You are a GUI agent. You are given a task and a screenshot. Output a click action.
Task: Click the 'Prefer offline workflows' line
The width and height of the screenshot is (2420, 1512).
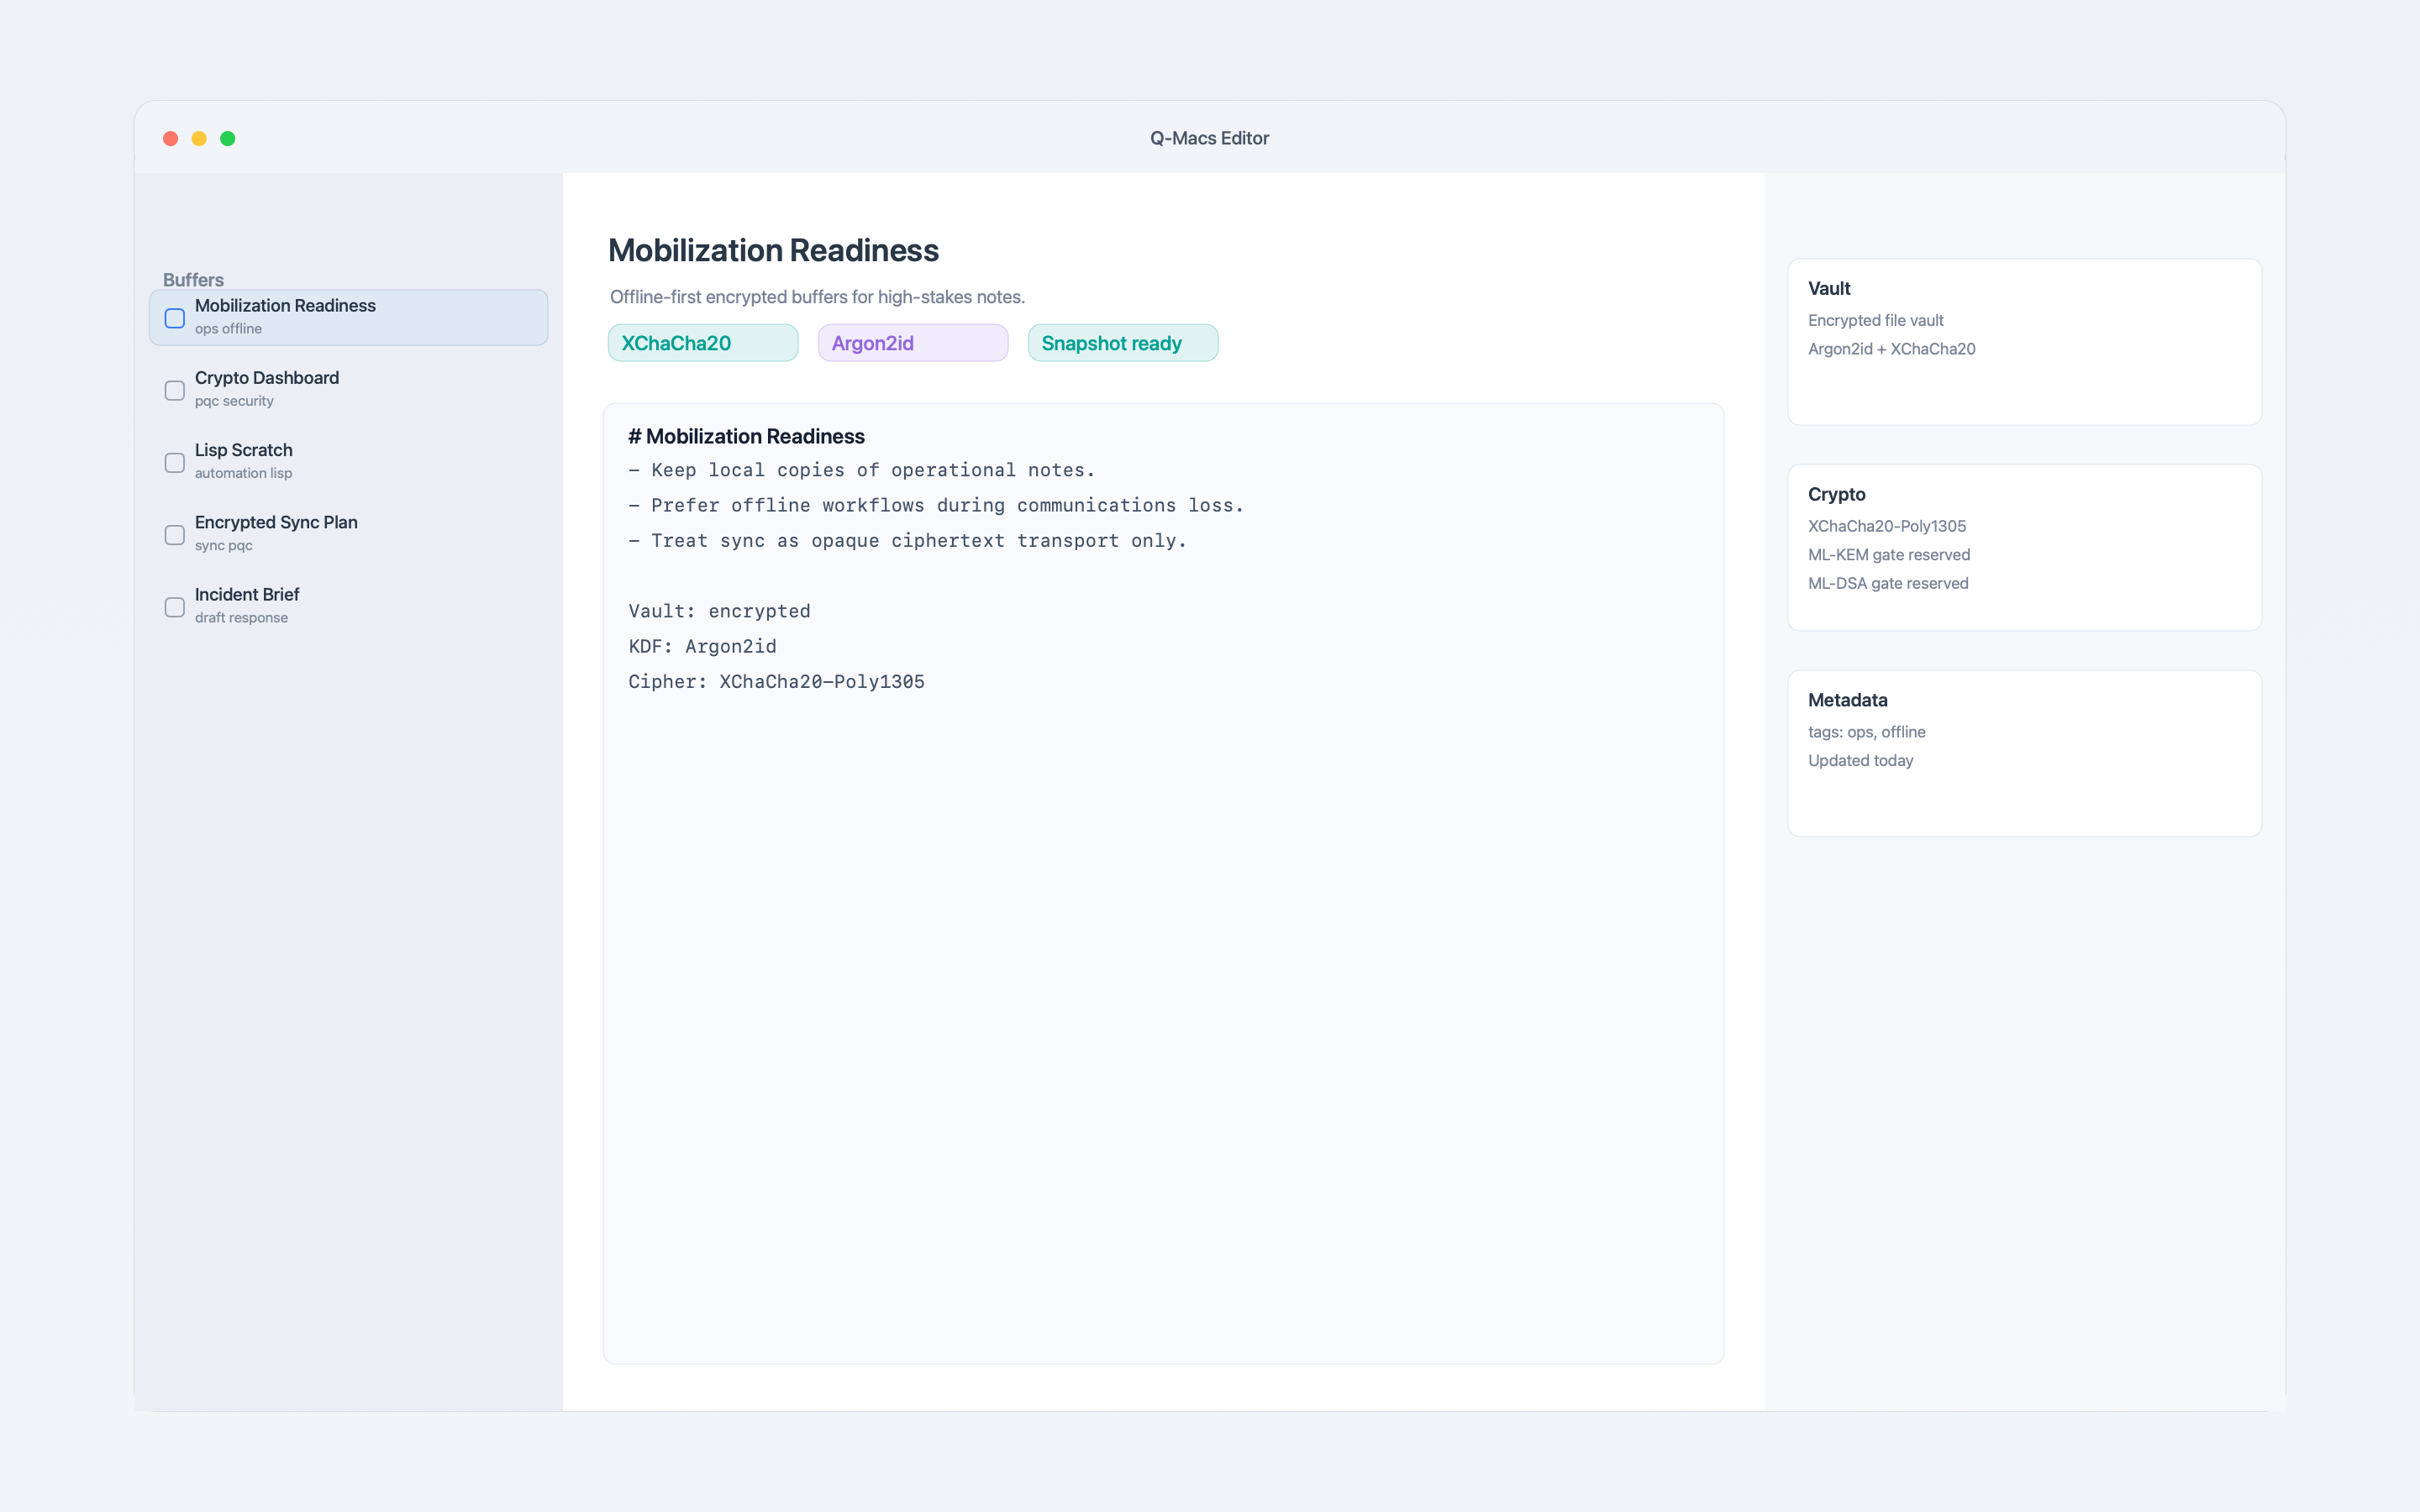point(936,505)
